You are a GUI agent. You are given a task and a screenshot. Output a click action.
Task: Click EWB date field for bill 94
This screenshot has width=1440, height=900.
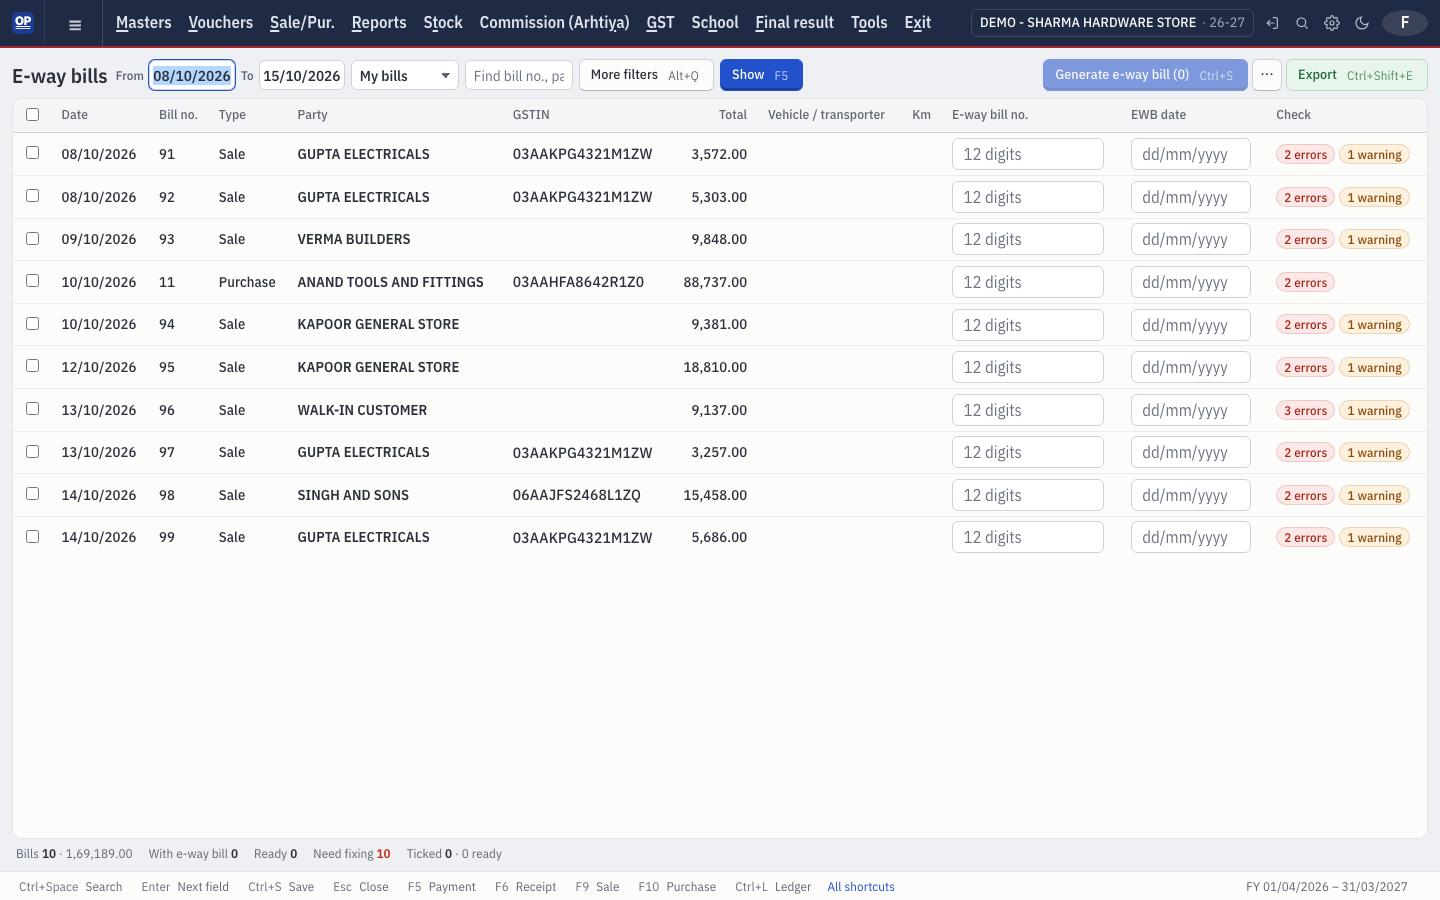click(1191, 325)
